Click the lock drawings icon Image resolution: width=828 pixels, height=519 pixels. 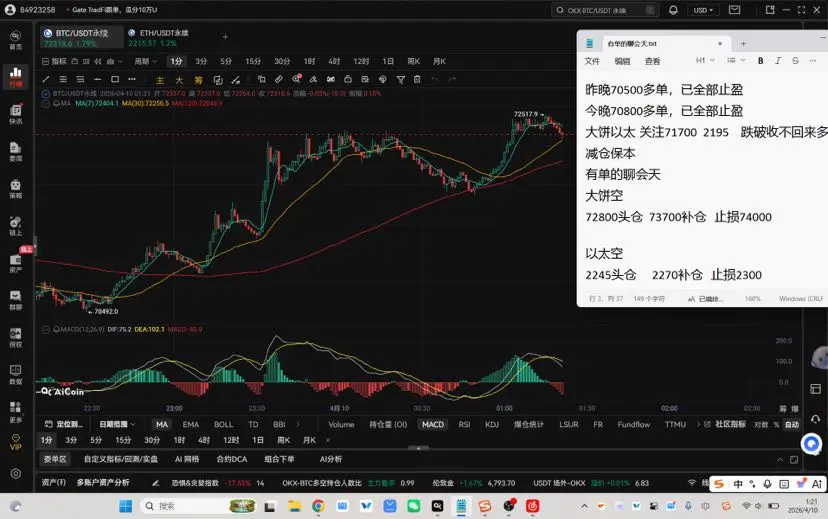pyautogui.click(x=348, y=79)
